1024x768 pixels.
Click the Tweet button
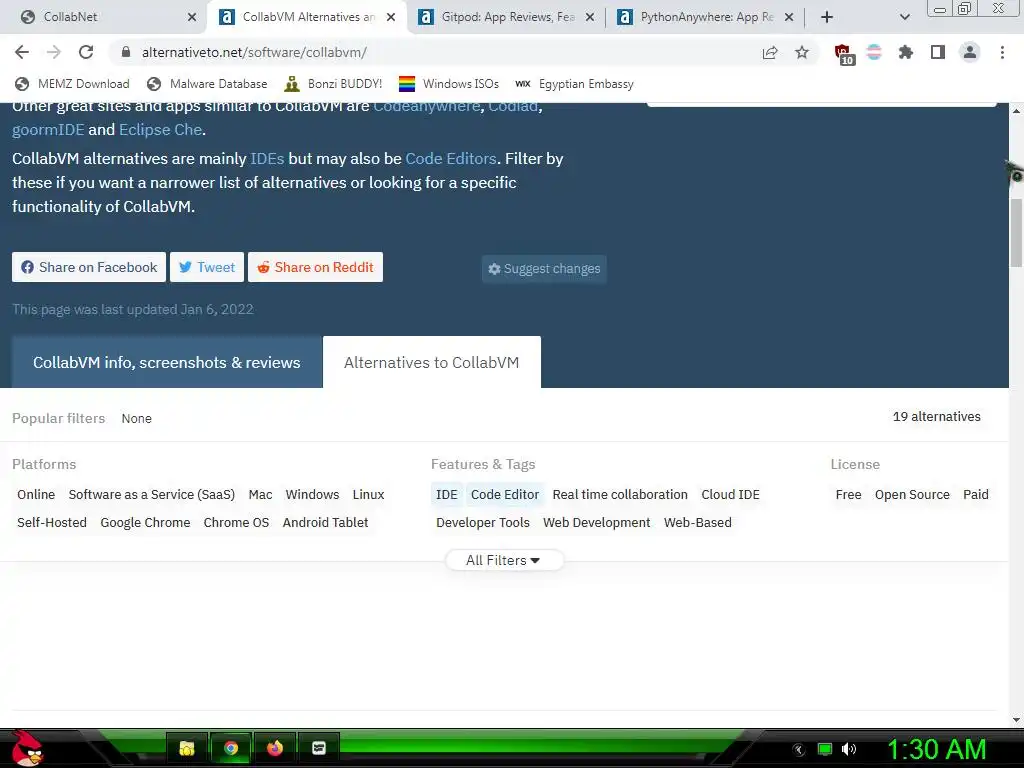pyautogui.click(x=207, y=267)
